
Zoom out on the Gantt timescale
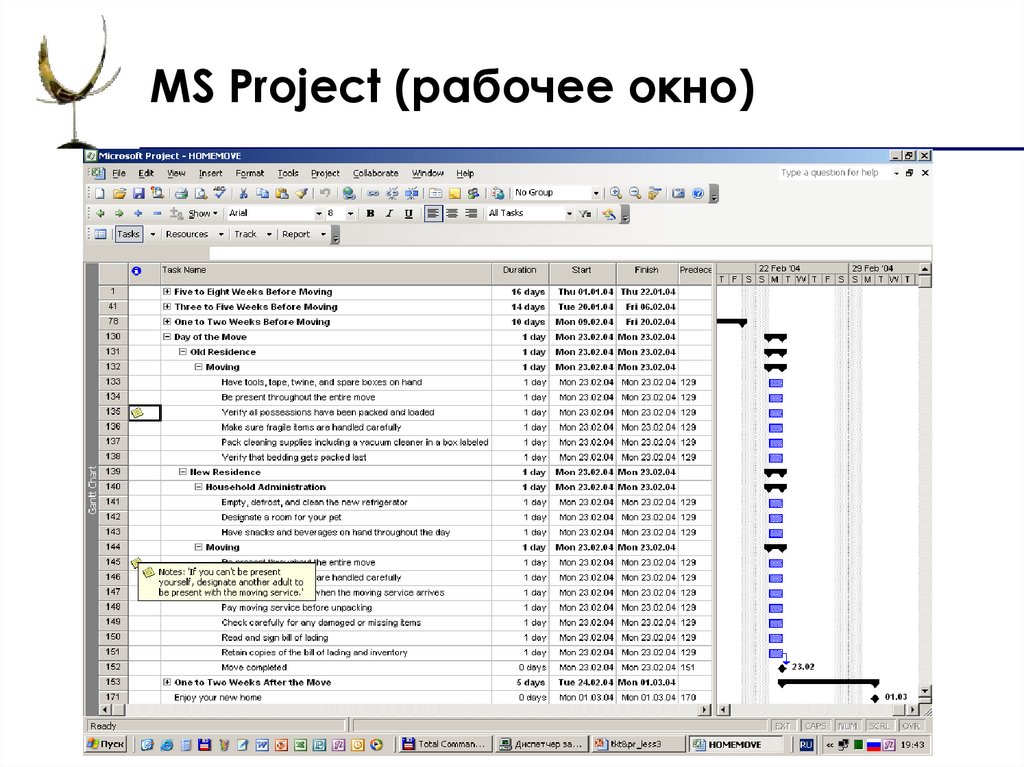point(635,193)
